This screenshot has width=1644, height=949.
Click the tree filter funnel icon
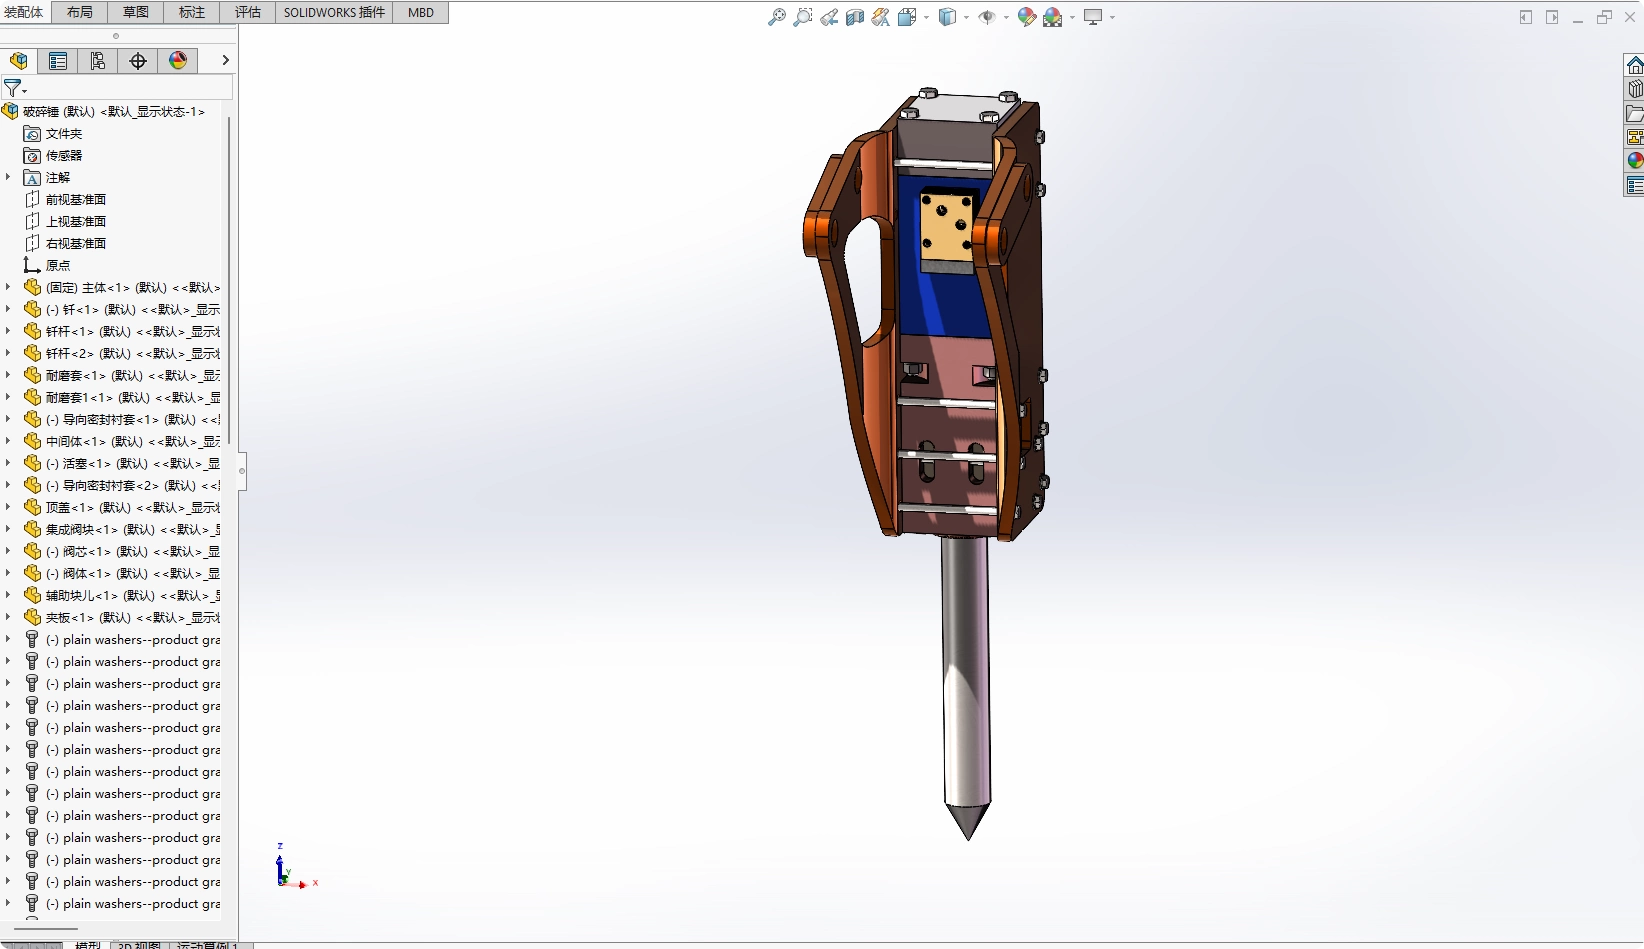[13, 88]
